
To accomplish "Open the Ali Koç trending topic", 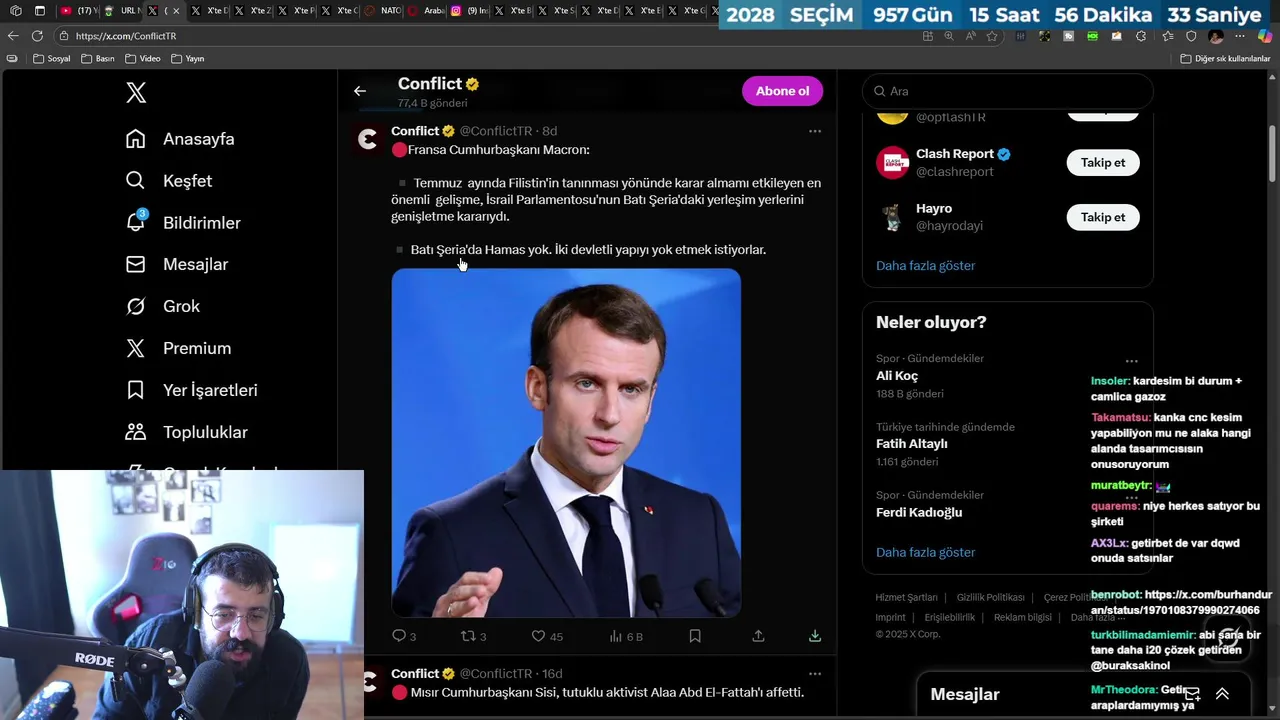I will (x=897, y=376).
